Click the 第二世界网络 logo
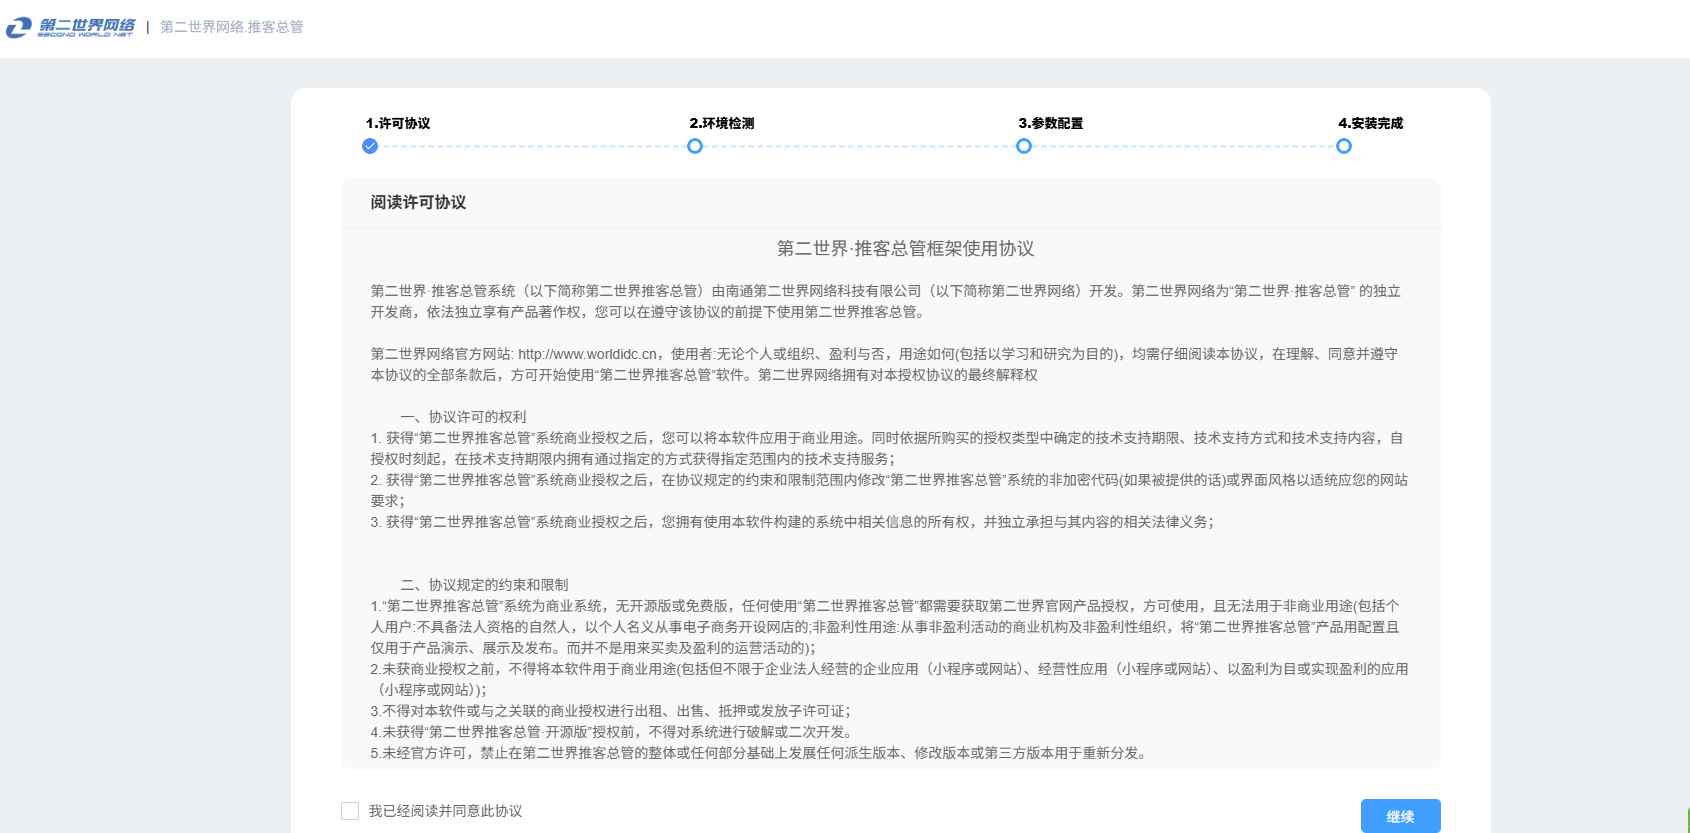The height and width of the screenshot is (833, 1690). (x=71, y=27)
